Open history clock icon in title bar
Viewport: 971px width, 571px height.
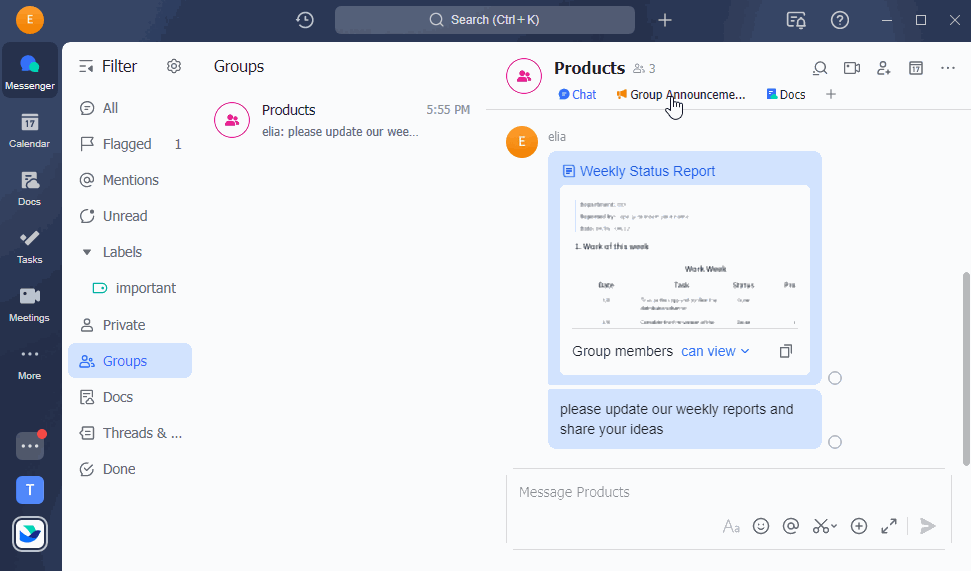click(305, 20)
